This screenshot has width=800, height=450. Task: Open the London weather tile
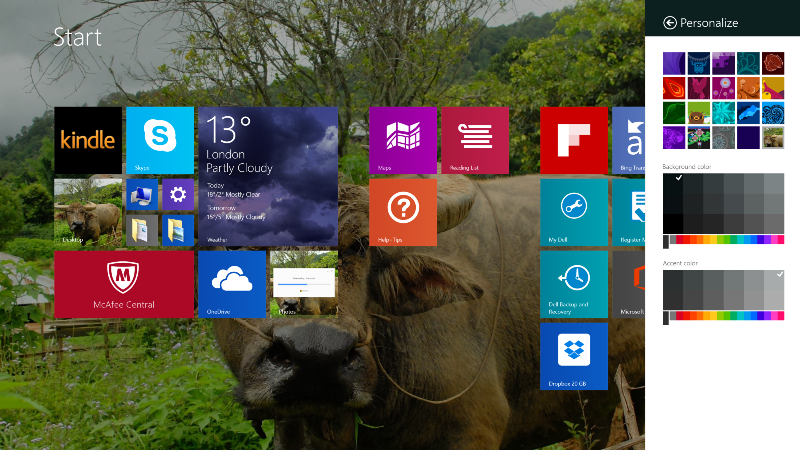pos(268,176)
